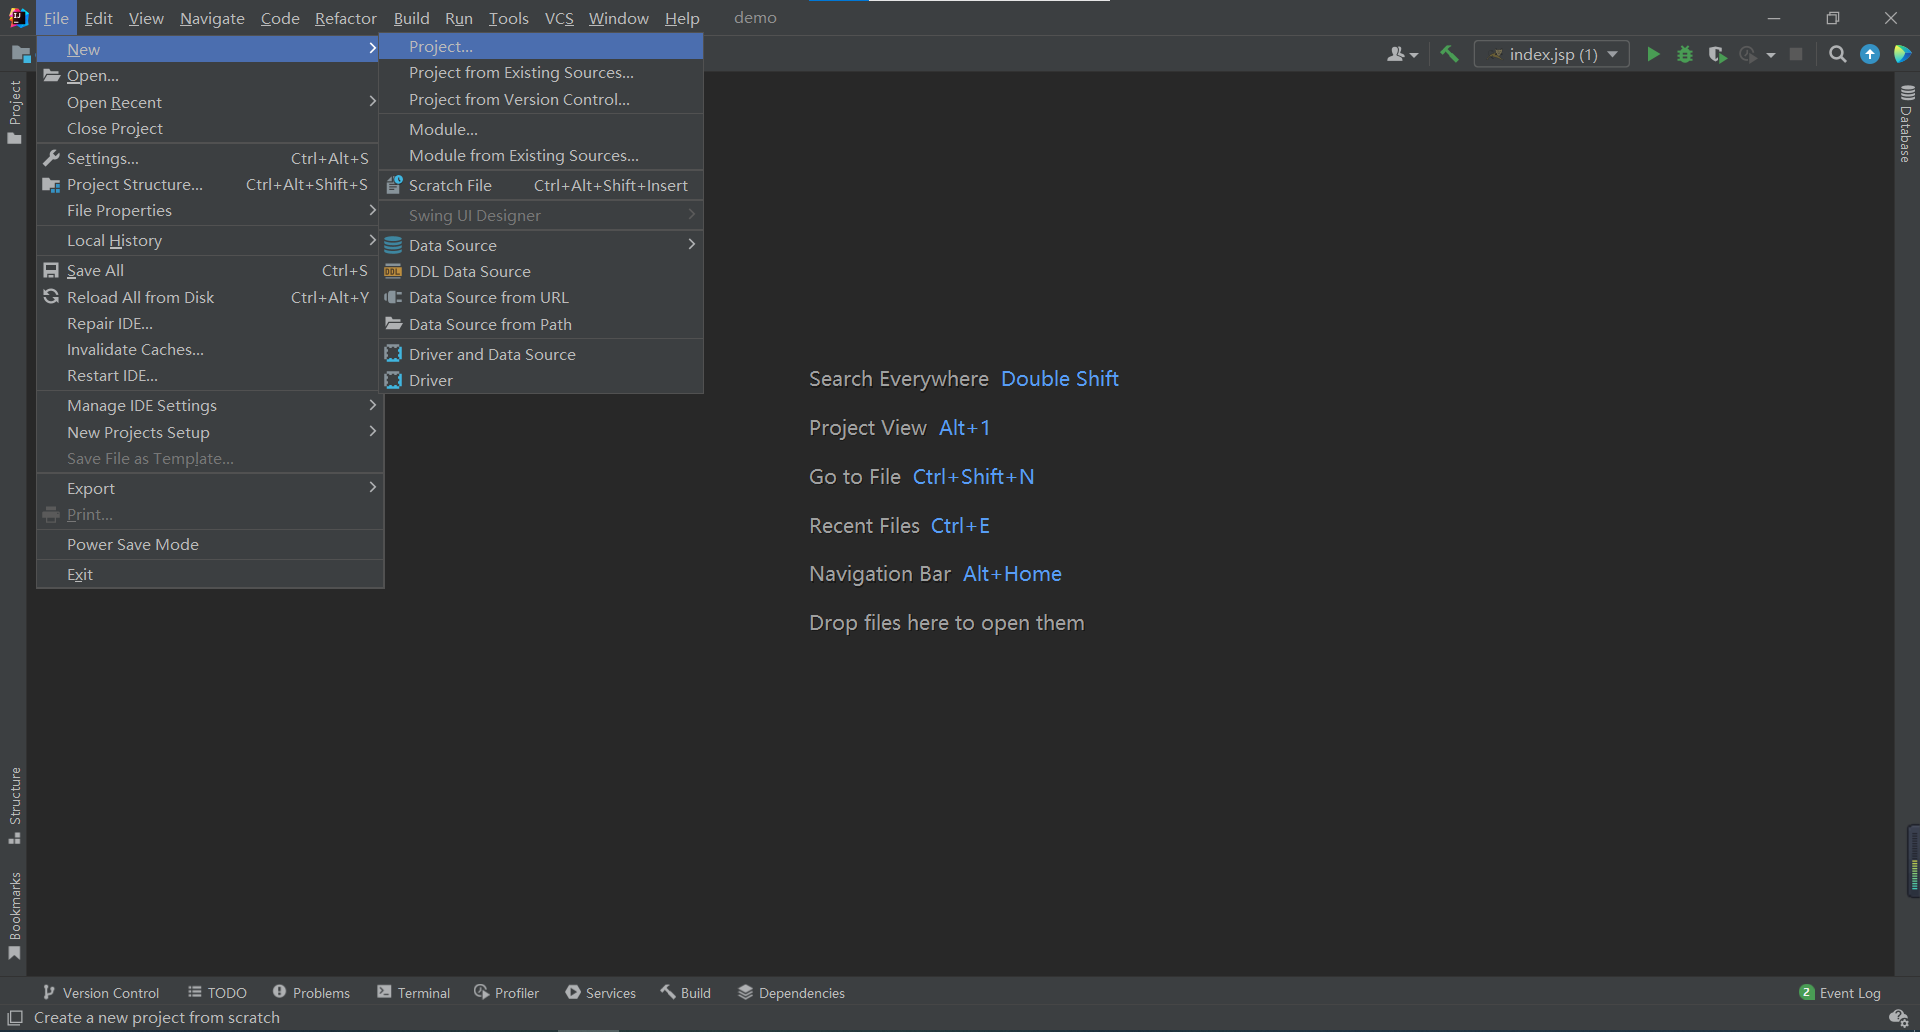
Task: Run index.jsp with the green play icon
Action: 1653,54
